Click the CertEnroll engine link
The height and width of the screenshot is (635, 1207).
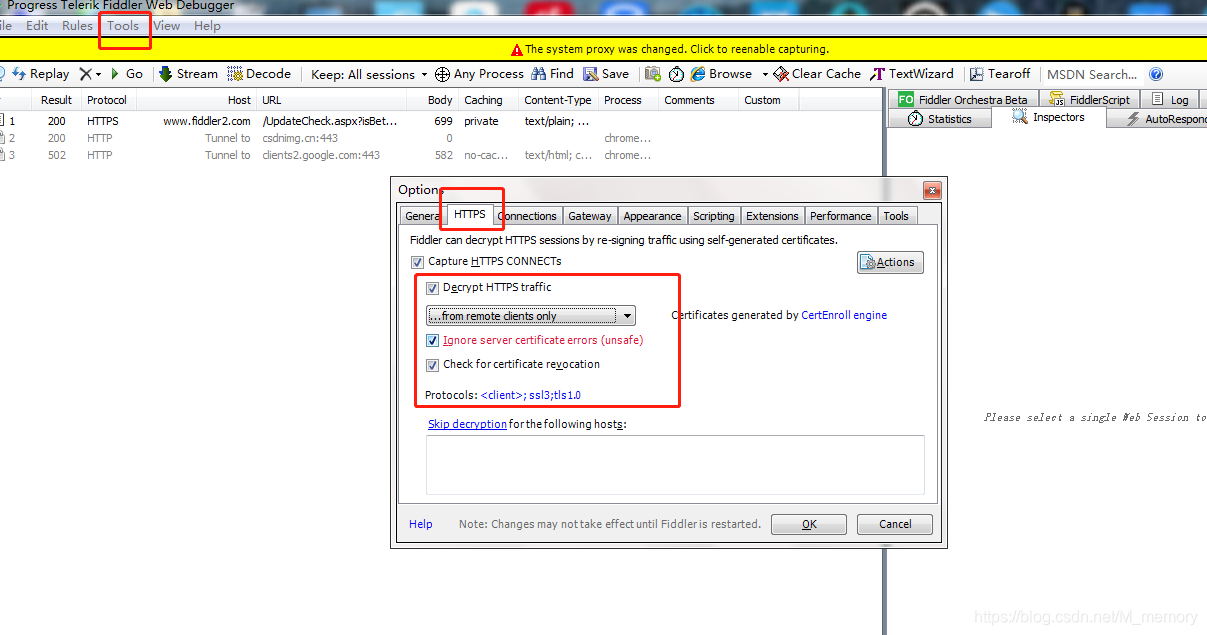[x=844, y=315]
